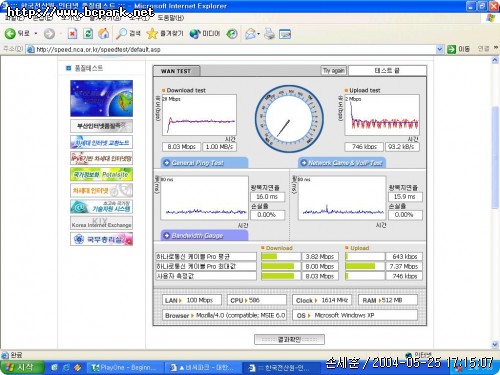The image size is (500, 375).
Task: Click the 7.37 Mbps upload maximum value
Action: coord(404,266)
